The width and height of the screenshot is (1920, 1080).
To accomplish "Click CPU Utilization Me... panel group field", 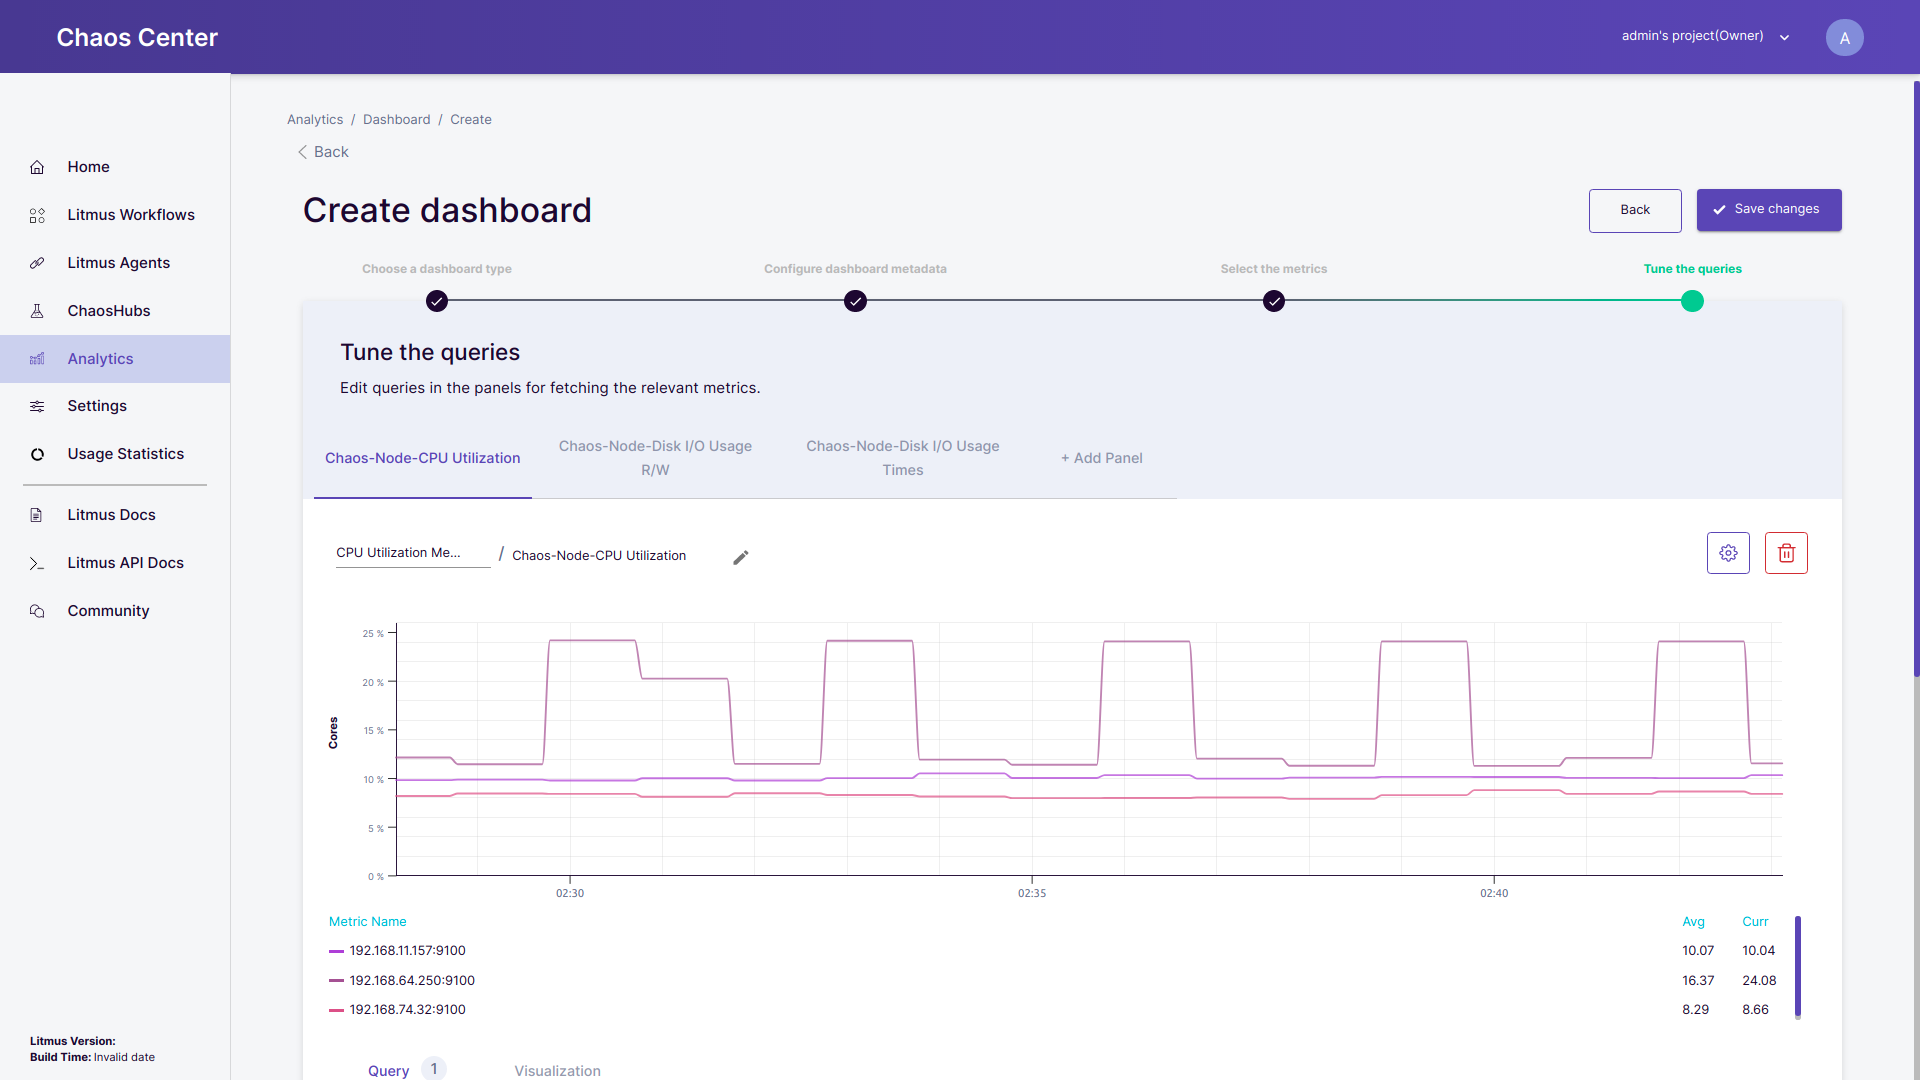I will point(412,553).
